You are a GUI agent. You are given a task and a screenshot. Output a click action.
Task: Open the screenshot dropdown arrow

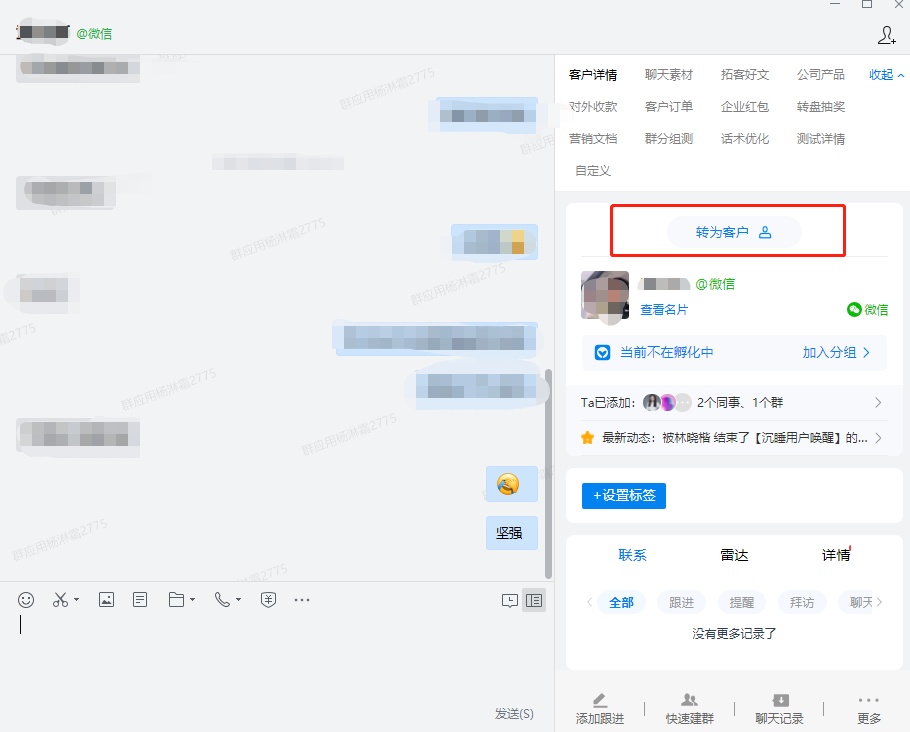(x=77, y=601)
